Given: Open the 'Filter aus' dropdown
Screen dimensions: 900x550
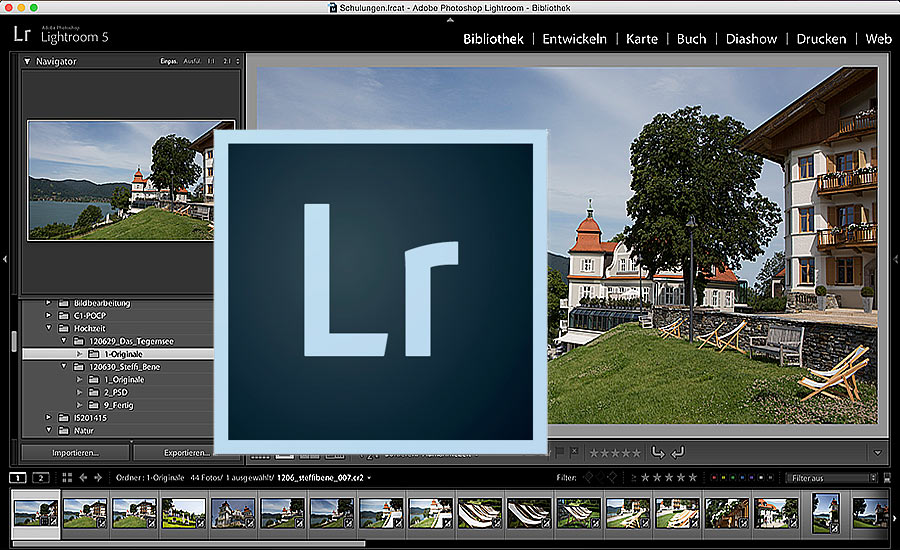Looking at the screenshot, I should pos(829,478).
